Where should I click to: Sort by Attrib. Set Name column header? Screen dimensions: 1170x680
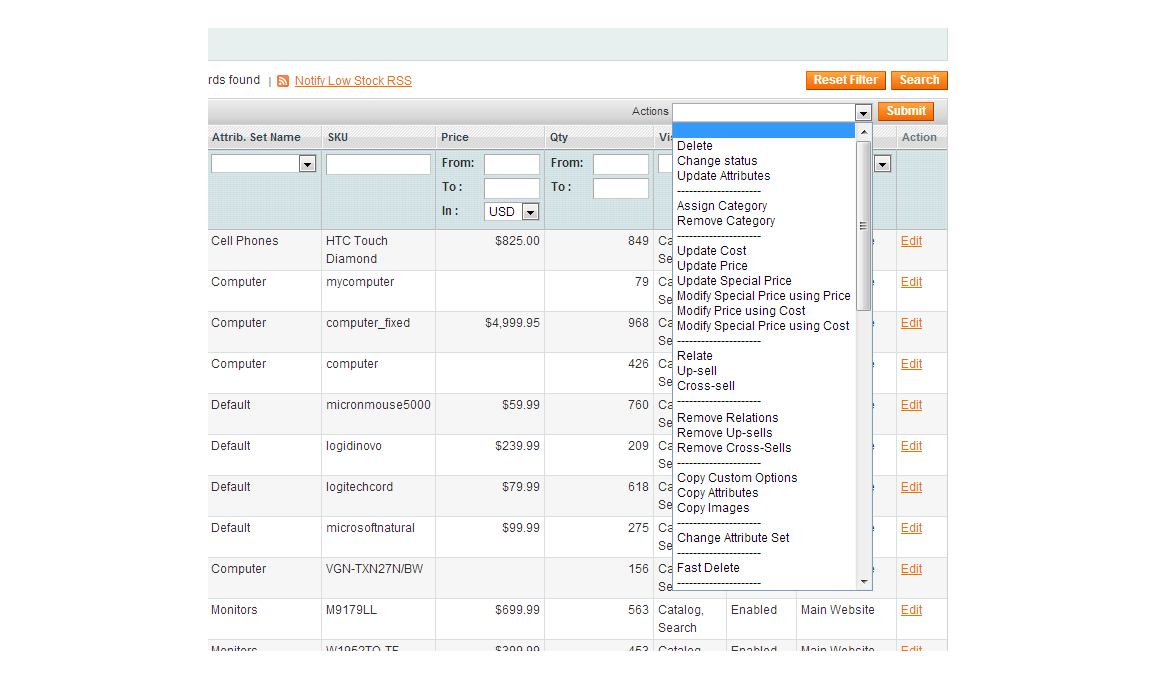tap(256, 137)
